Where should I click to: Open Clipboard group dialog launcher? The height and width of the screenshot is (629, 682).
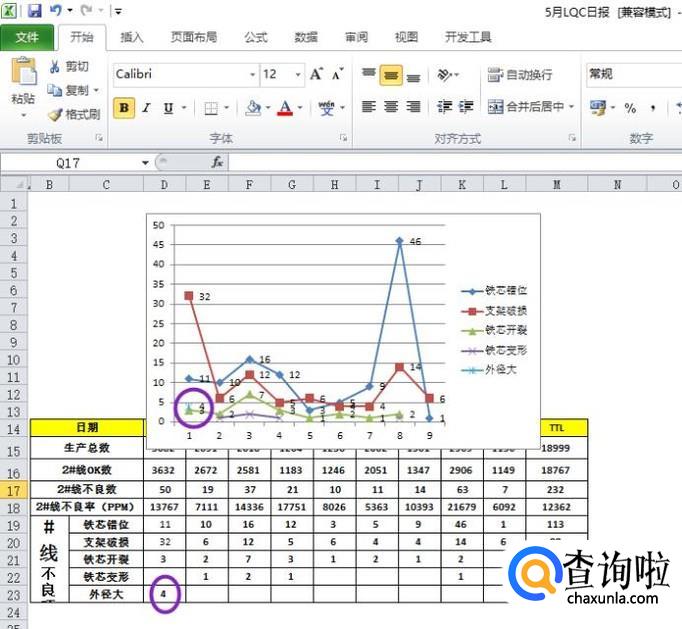pos(99,138)
